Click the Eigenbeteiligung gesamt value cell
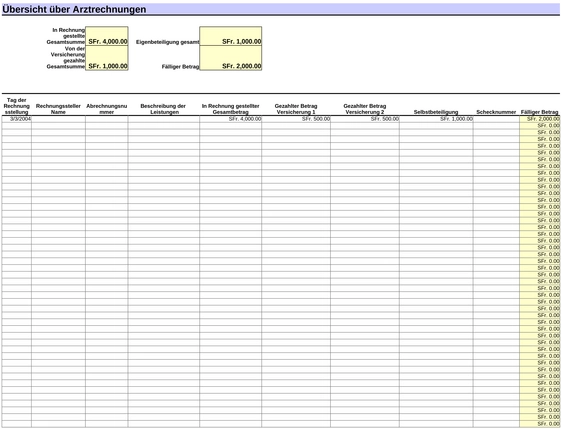 pos(230,36)
